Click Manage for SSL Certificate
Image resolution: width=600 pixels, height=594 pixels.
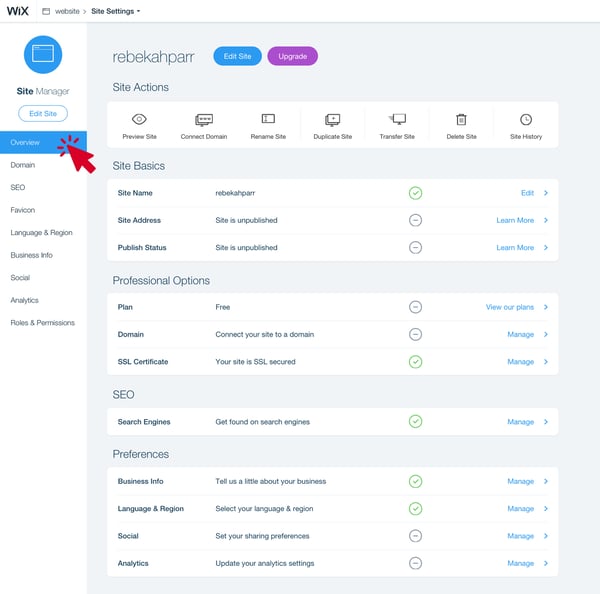click(x=520, y=362)
